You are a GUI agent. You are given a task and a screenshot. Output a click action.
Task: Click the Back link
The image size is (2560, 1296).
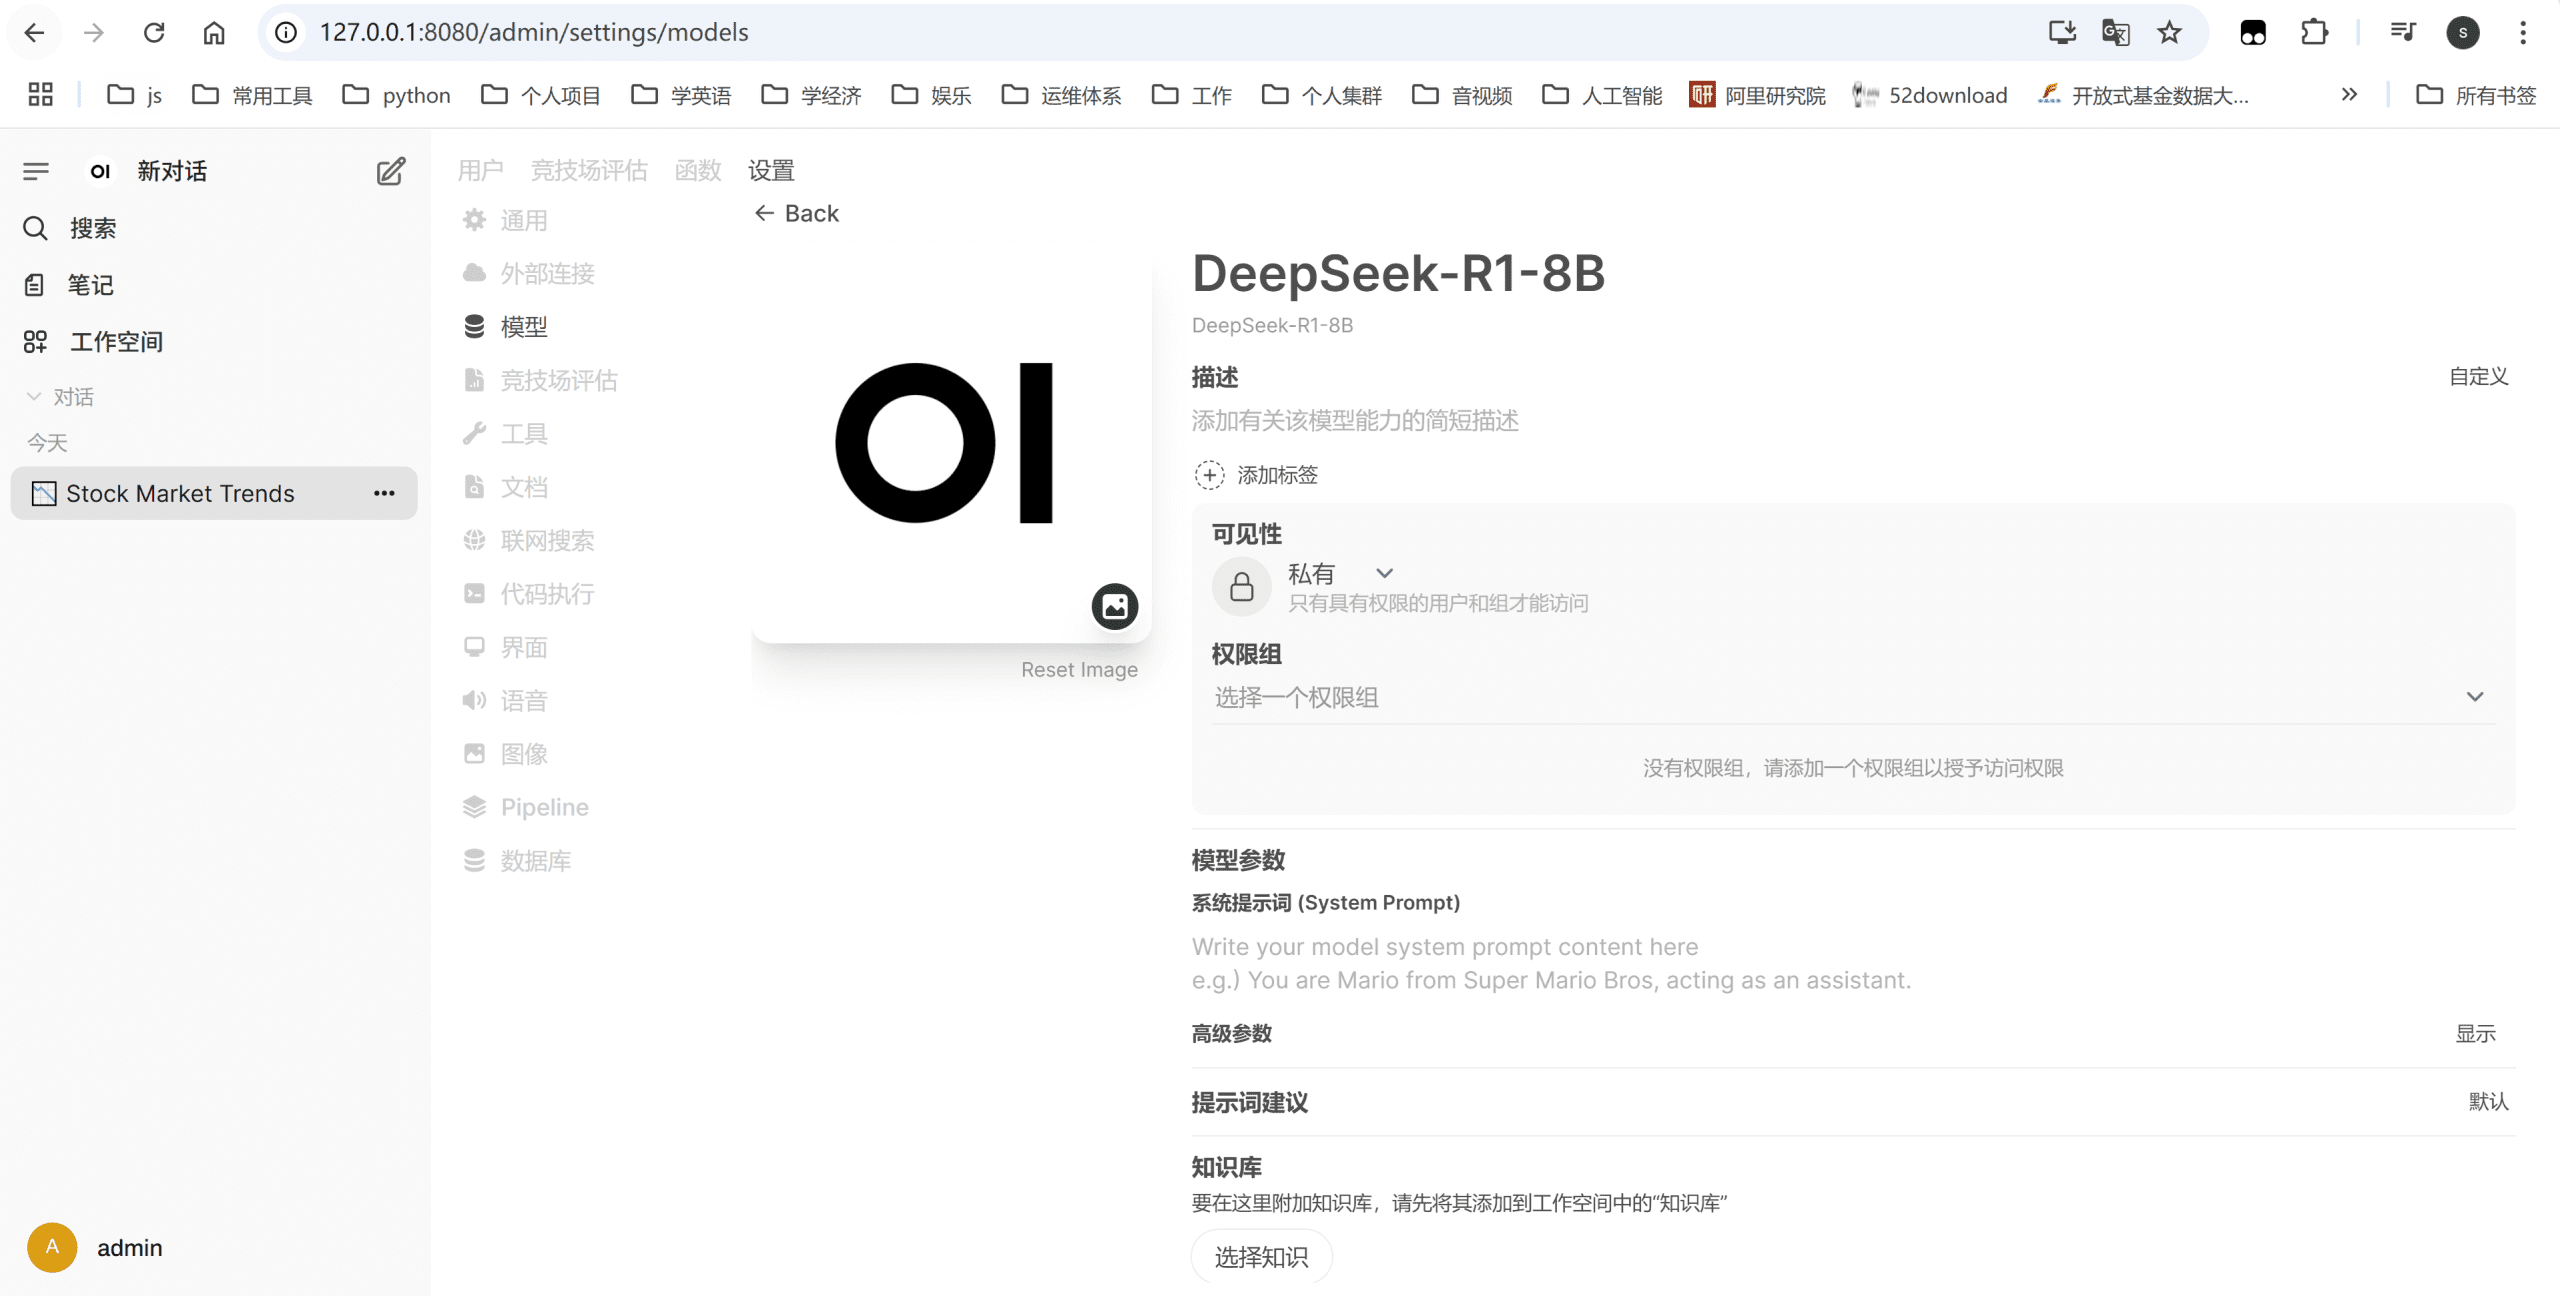coord(797,213)
